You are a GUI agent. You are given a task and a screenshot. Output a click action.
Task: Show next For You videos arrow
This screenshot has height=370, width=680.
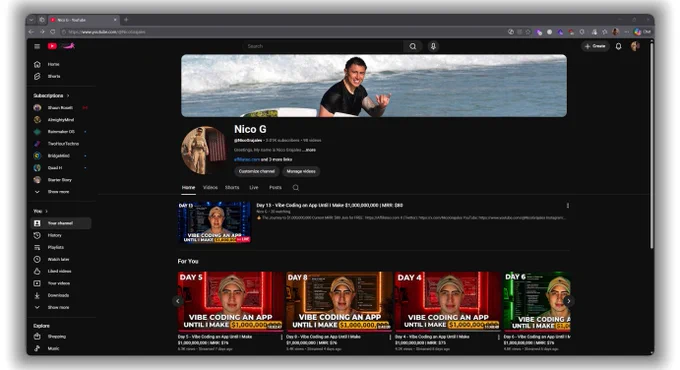[x=569, y=301]
